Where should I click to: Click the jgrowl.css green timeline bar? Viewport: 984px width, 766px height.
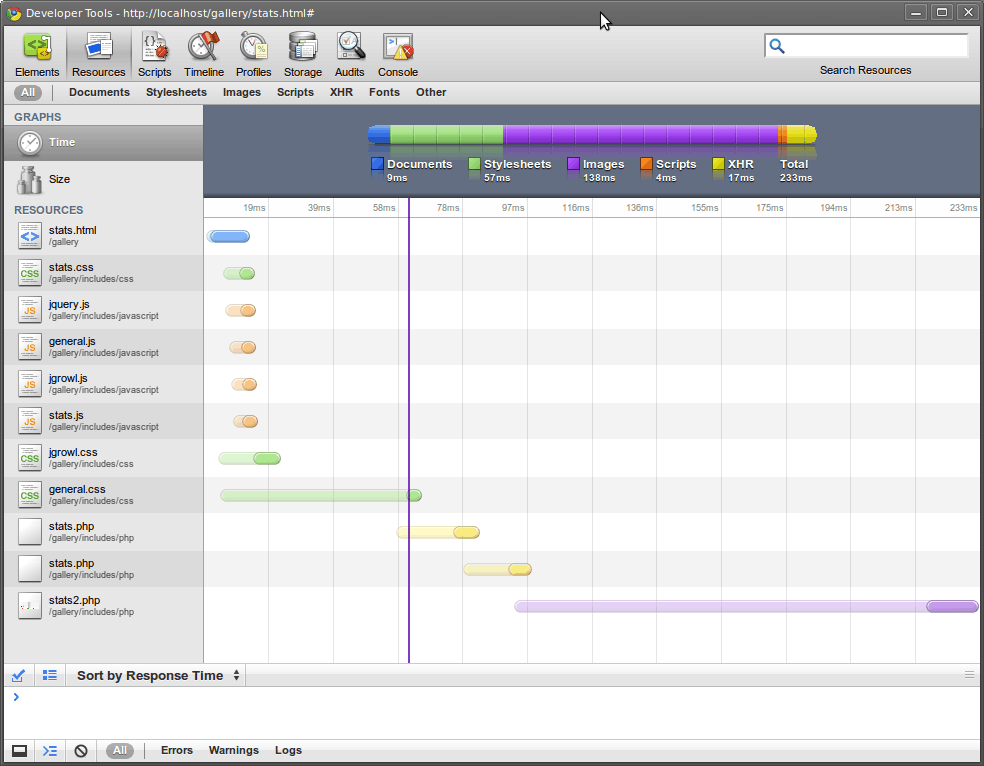point(249,459)
